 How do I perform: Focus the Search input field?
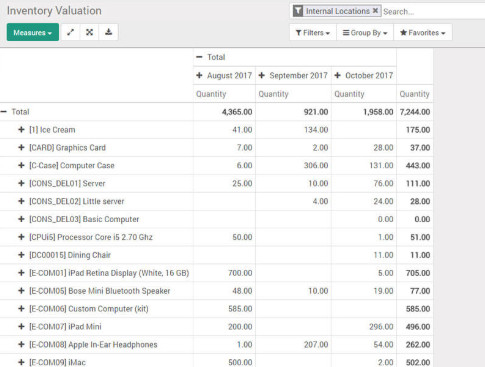[x=433, y=12]
